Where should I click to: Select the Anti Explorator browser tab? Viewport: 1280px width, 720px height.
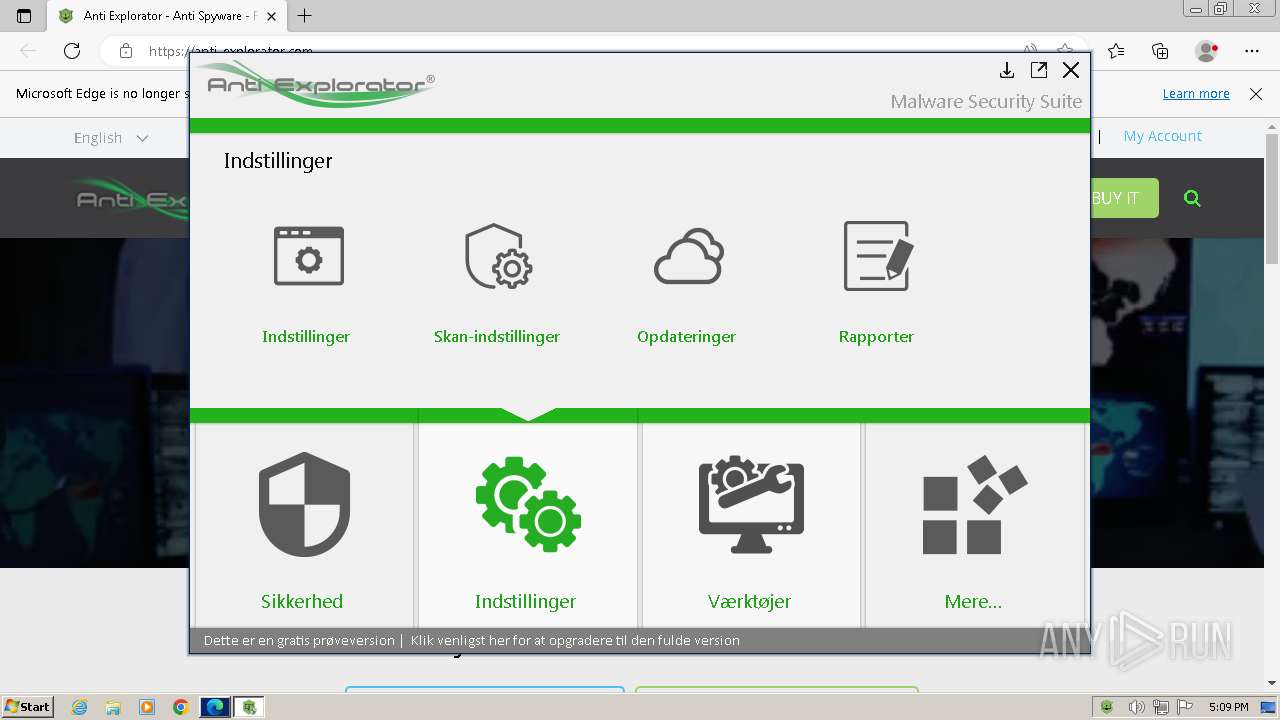pyautogui.click(x=168, y=16)
